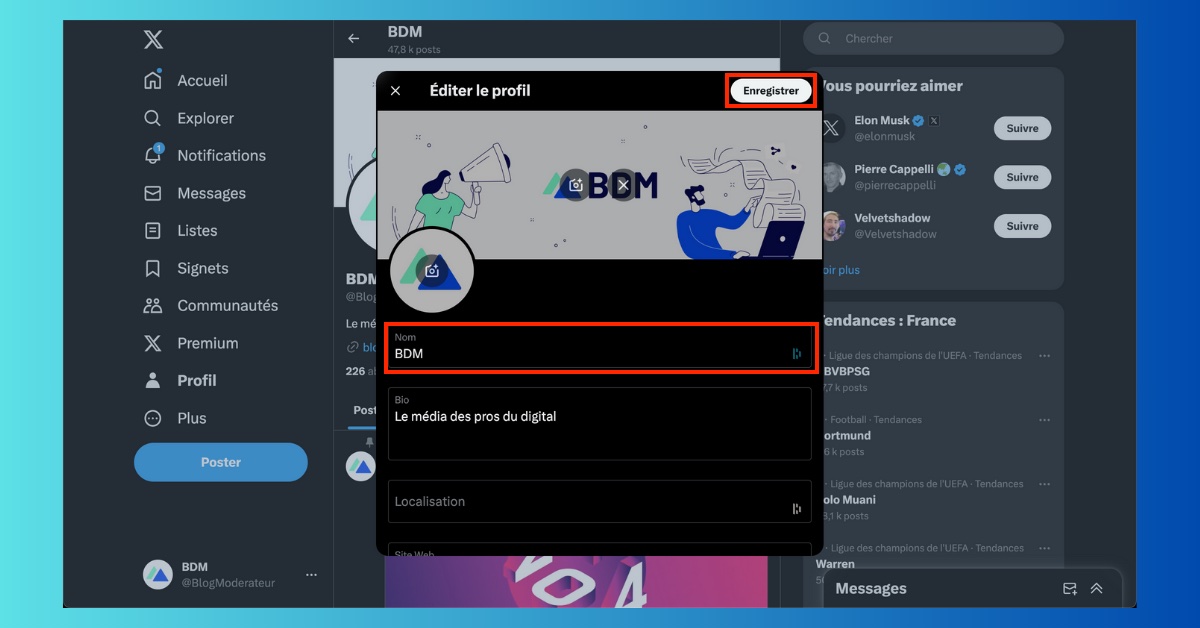Click the back arrow next to BDM header
The width and height of the screenshot is (1200, 628).
click(x=353, y=39)
